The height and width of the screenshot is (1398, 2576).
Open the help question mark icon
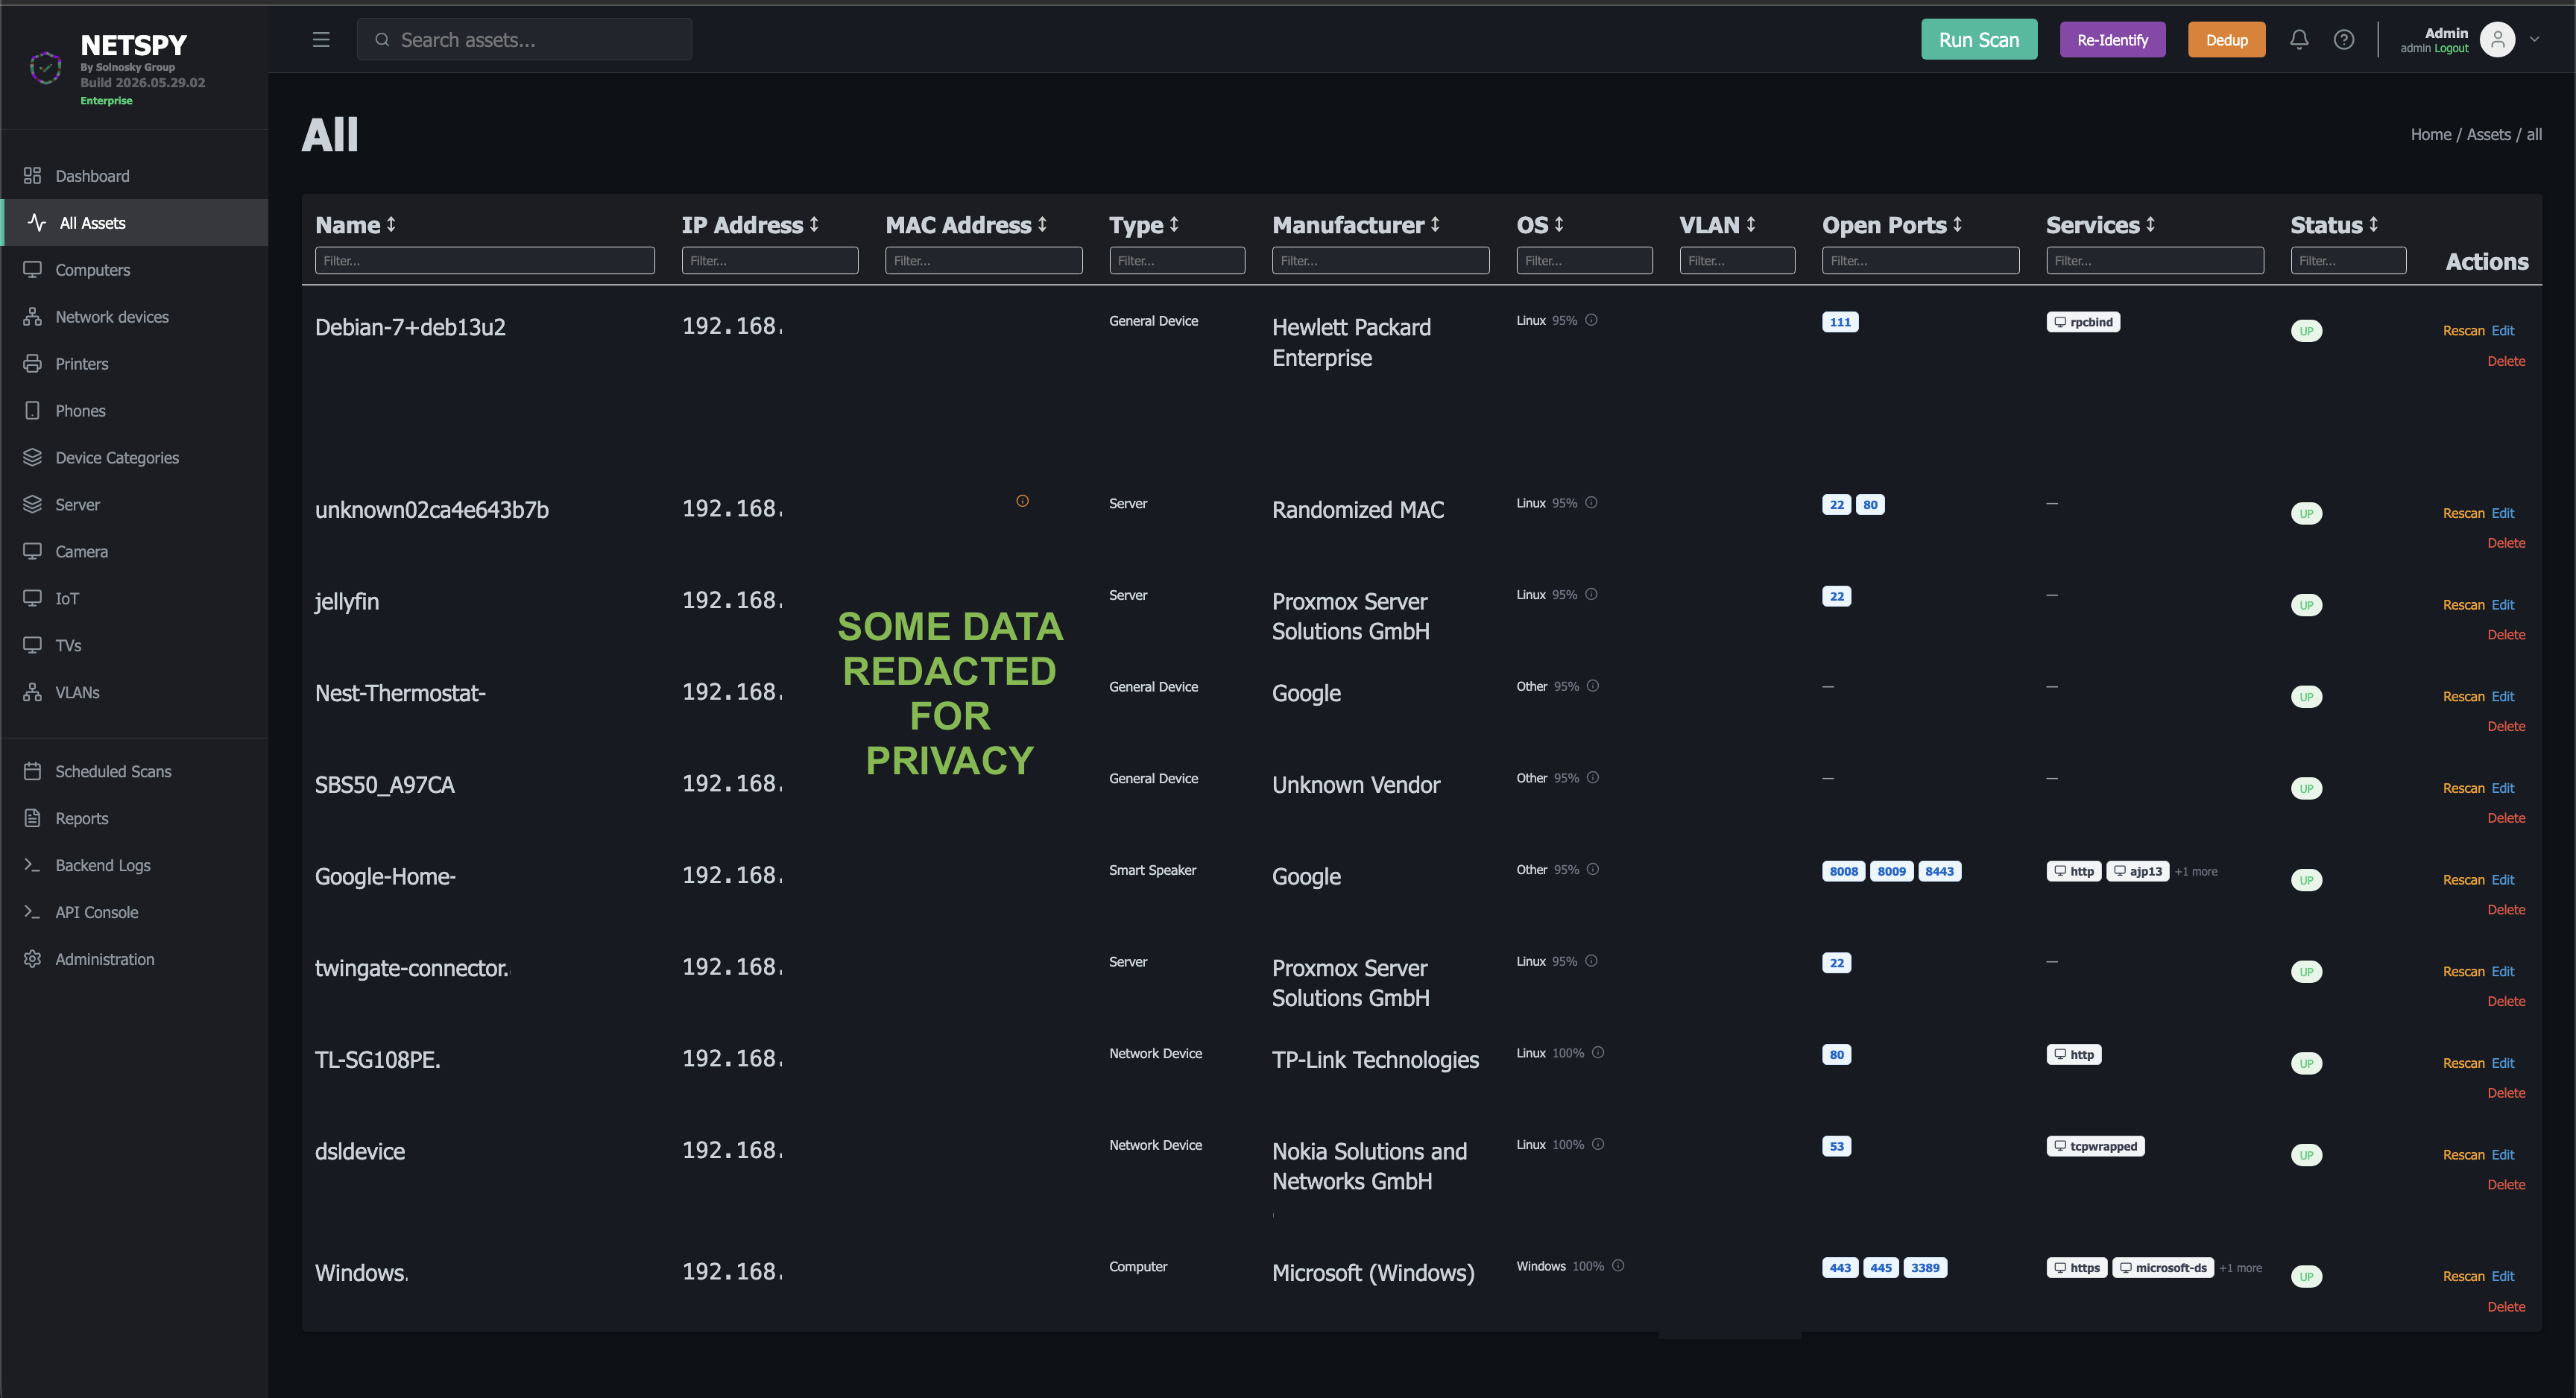[2344, 40]
